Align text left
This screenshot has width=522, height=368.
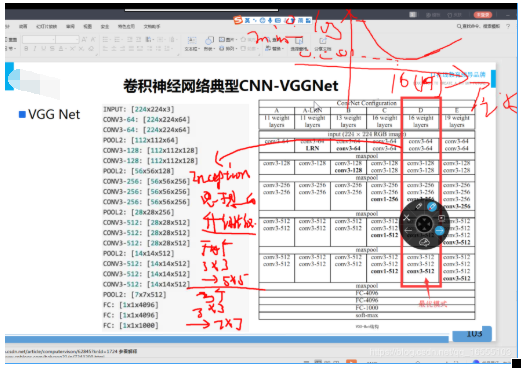pos(105,49)
